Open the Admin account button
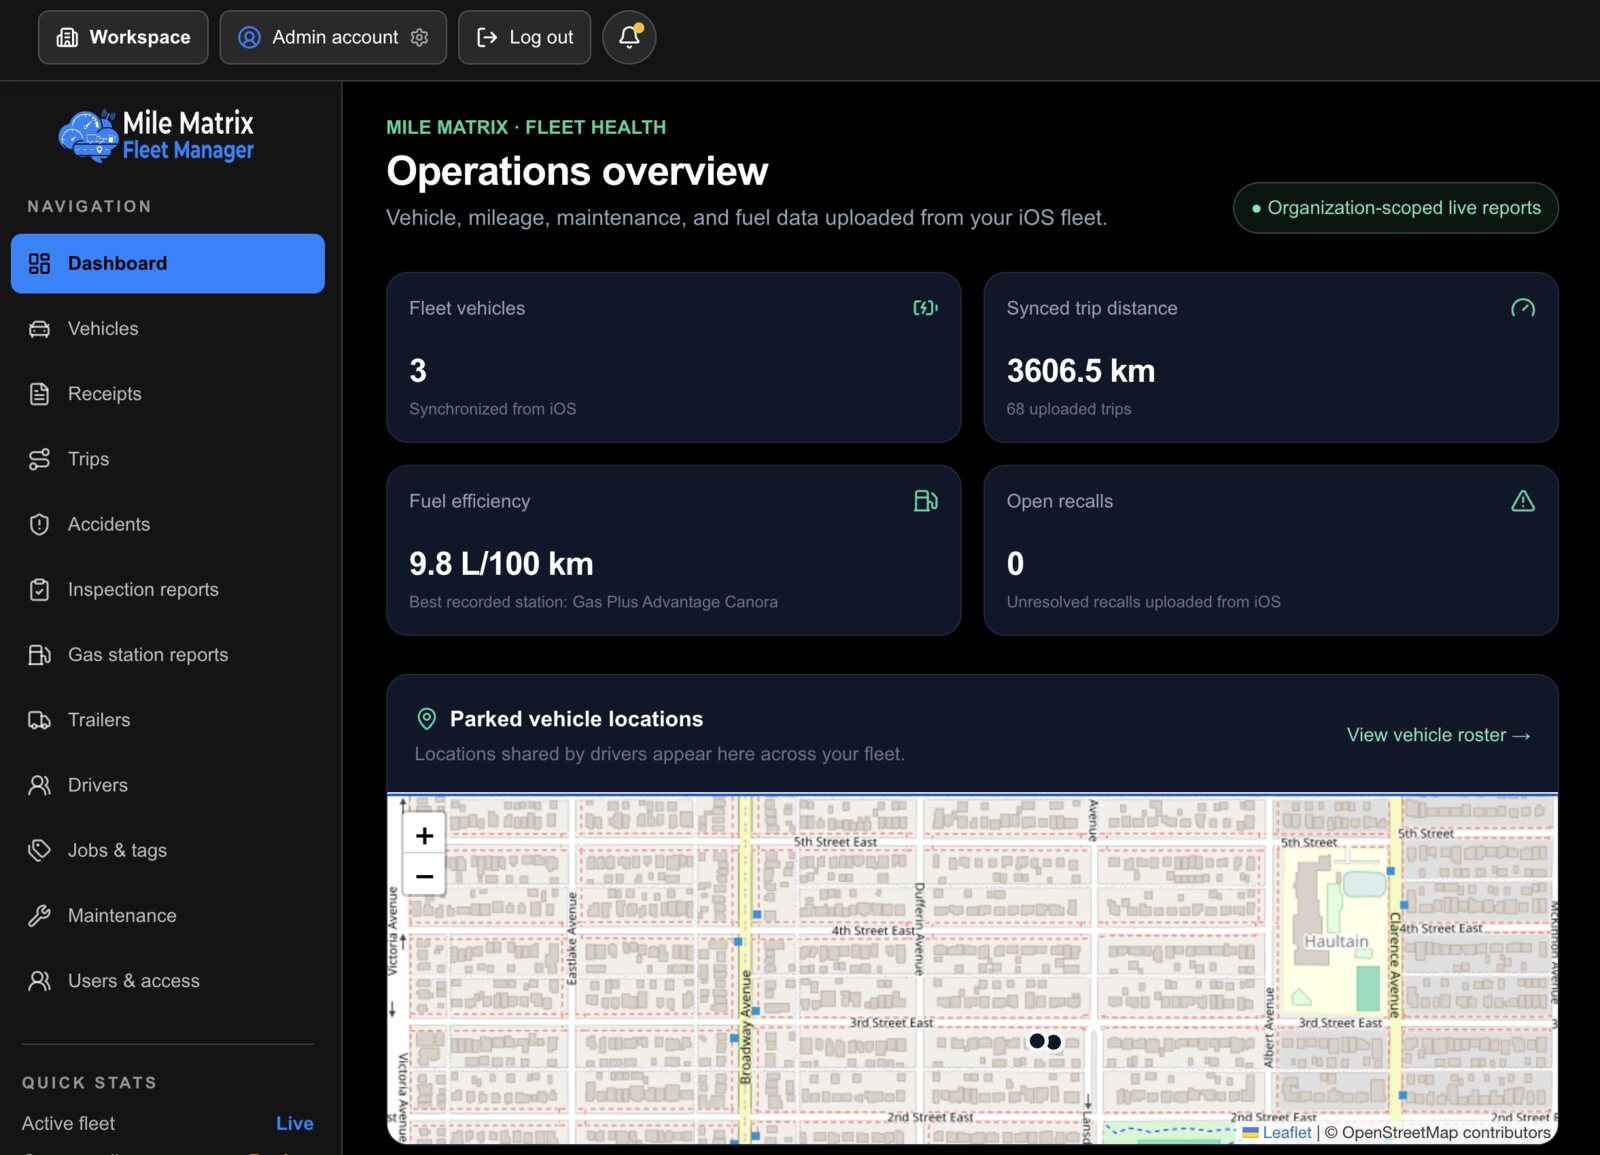This screenshot has width=1600, height=1155. coord(333,37)
